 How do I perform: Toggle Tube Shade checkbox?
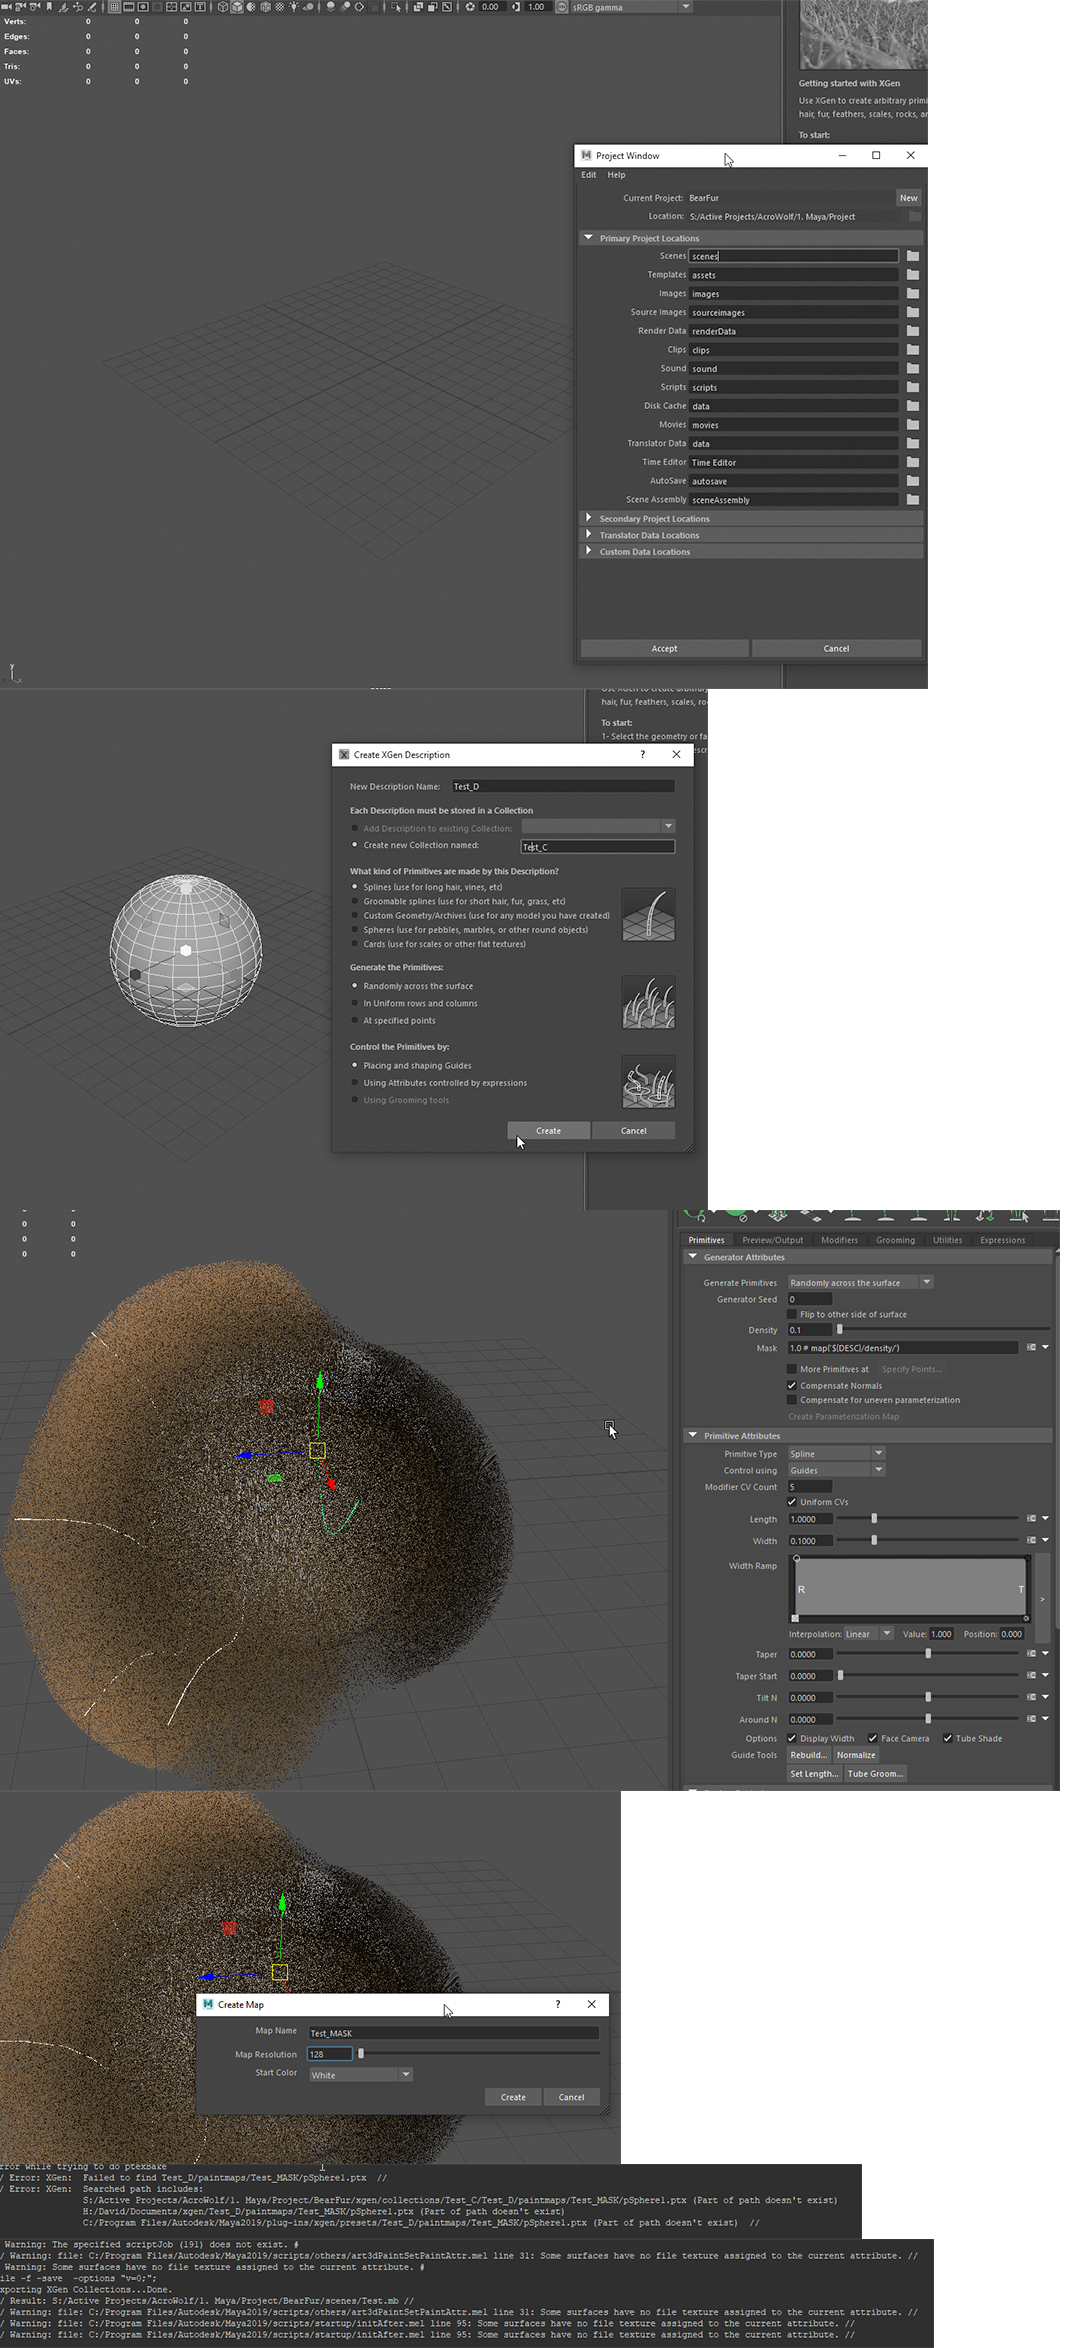[948, 1738]
